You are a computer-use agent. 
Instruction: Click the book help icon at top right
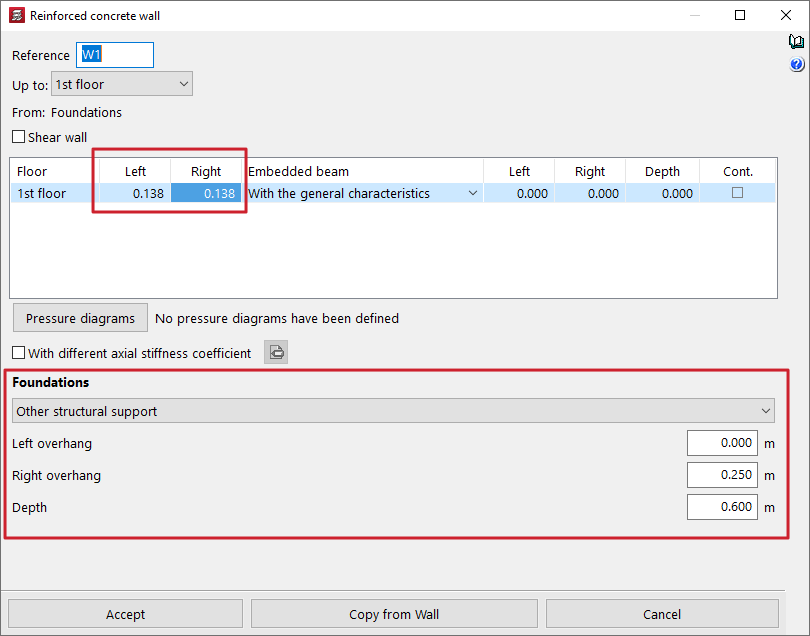(796, 42)
